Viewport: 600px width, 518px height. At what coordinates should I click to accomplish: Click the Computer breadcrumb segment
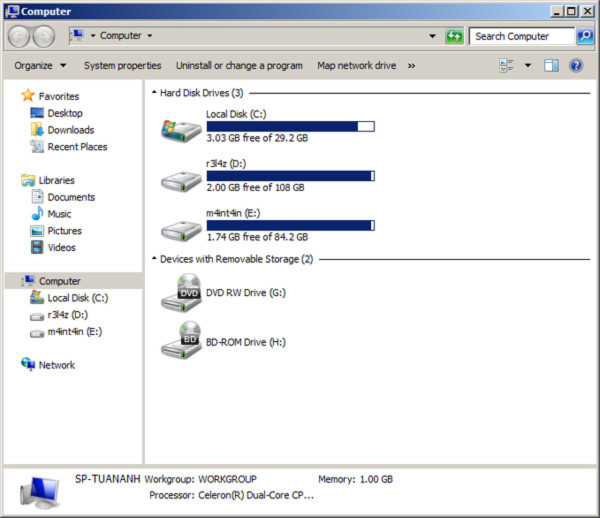[x=121, y=36]
